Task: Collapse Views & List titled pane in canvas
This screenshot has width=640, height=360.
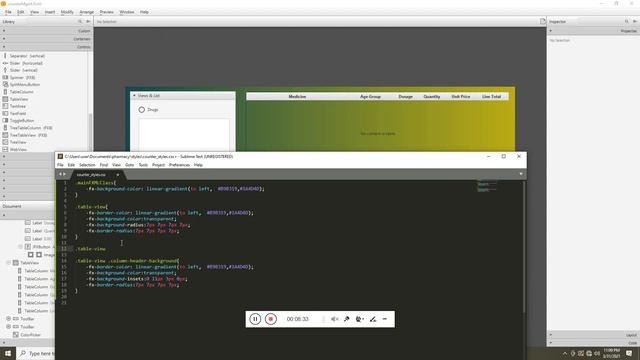Action: 134,96
